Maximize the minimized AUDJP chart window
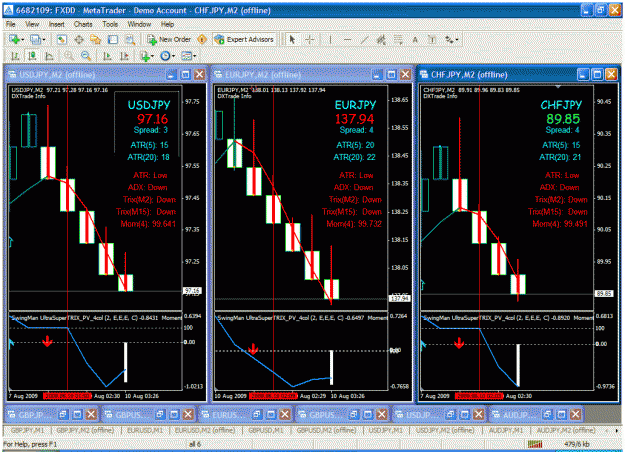The image size is (625, 452). click(x=561, y=415)
